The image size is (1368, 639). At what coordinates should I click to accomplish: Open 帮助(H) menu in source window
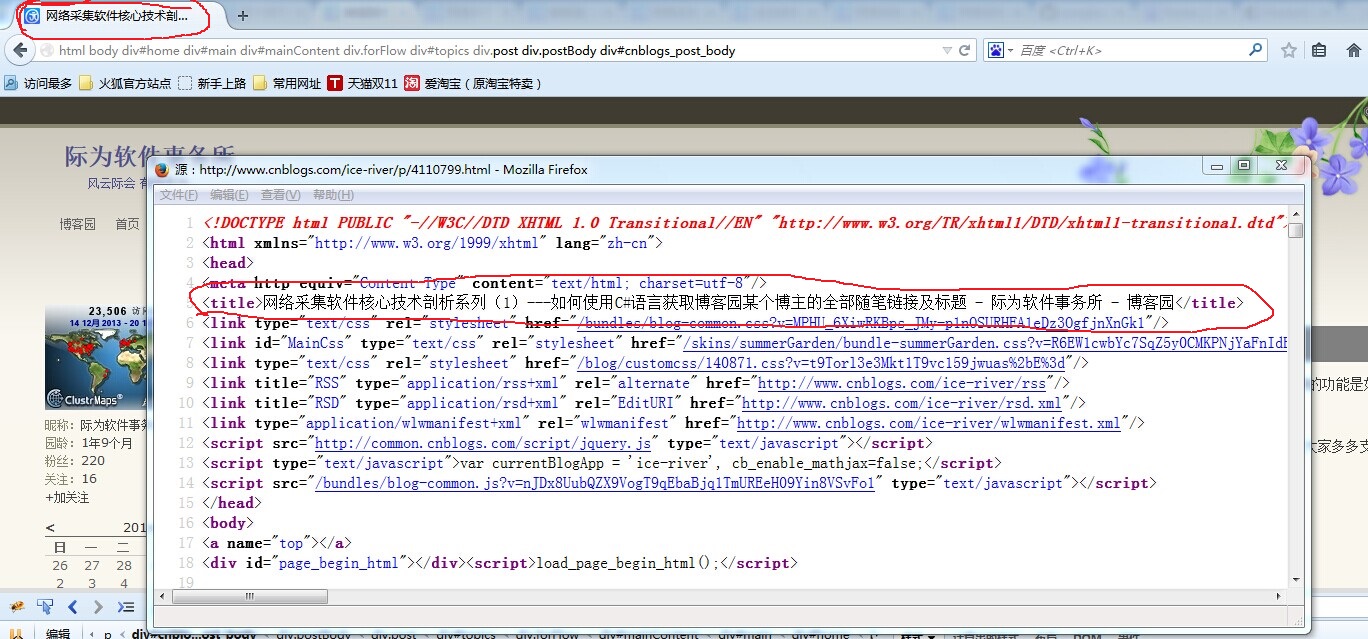[x=333, y=195]
